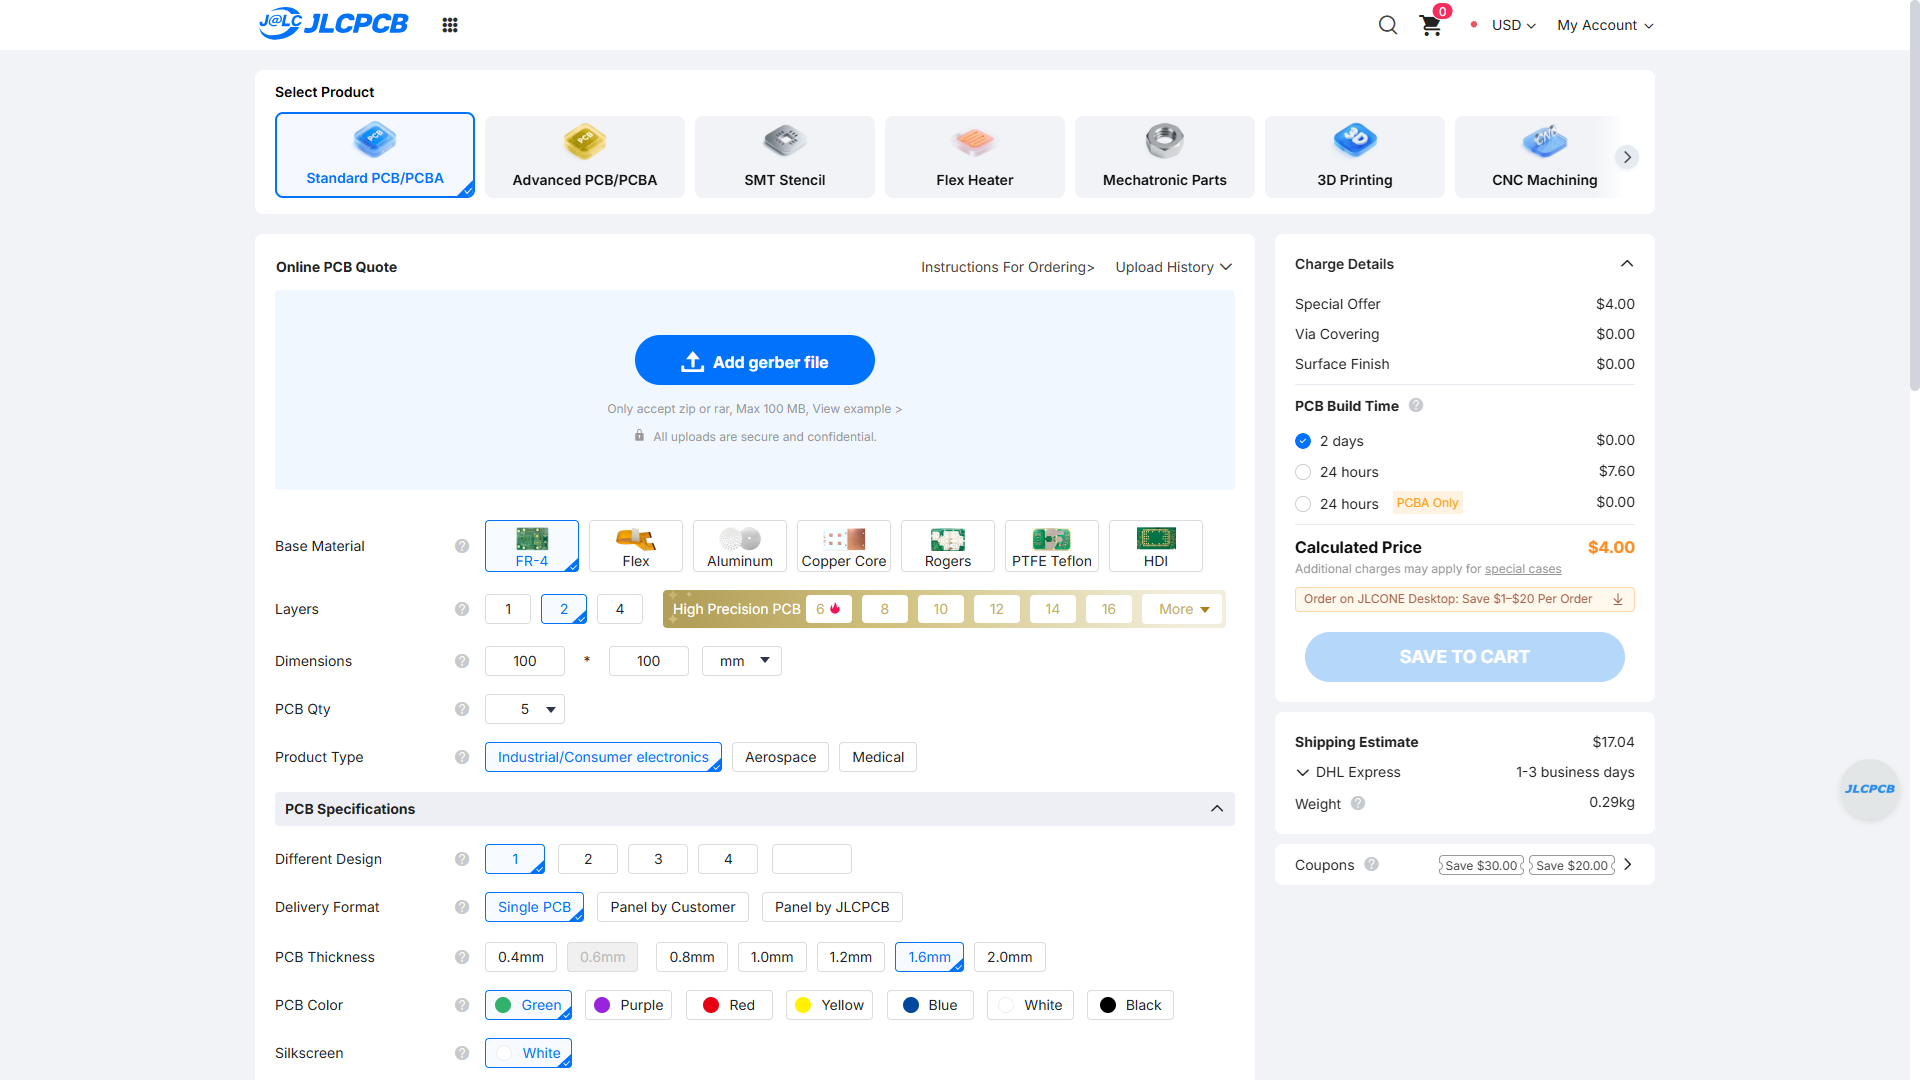
Task: Select the 24 hours $7.60 build time
Action: (1303, 472)
